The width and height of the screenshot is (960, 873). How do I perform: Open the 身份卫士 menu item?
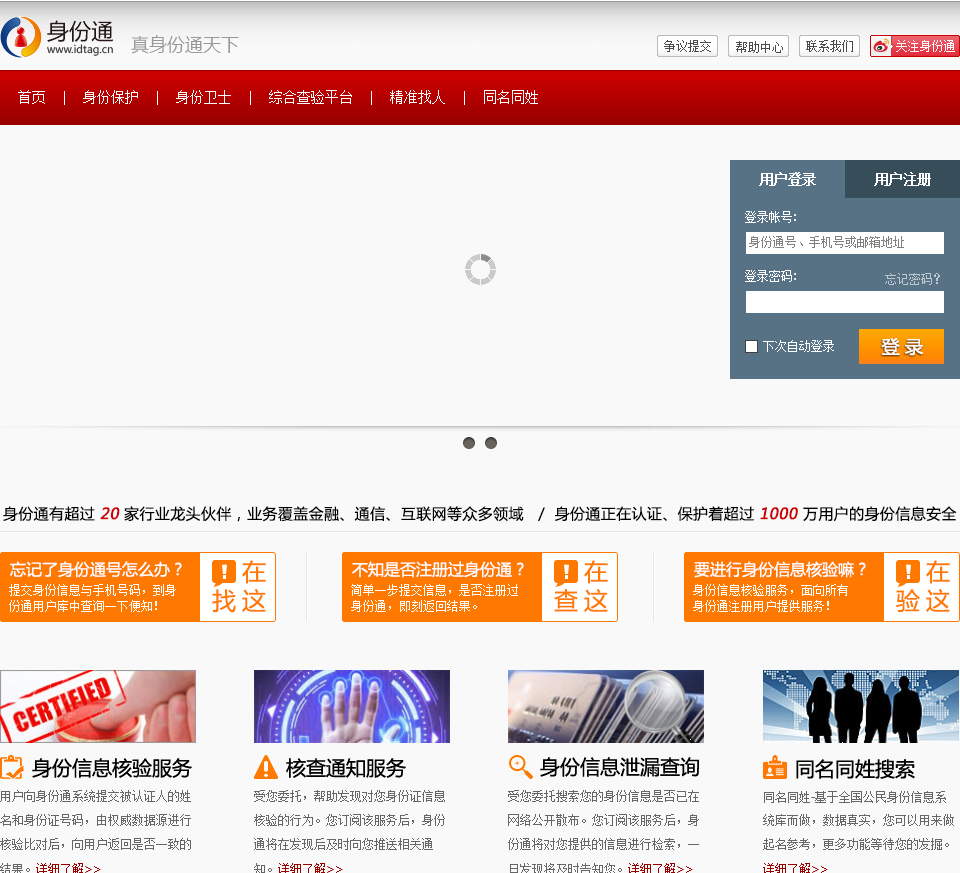203,97
